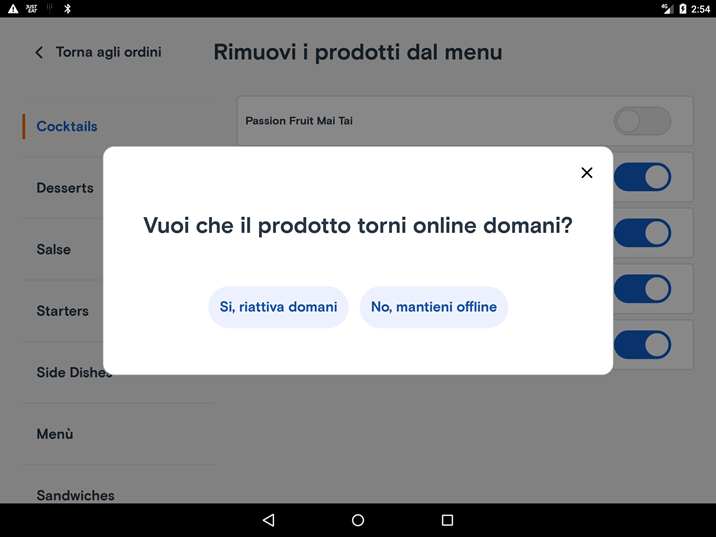The image size is (716, 537).
Task: Tap the Android home circle icon
Action: (x=358, y=520)
